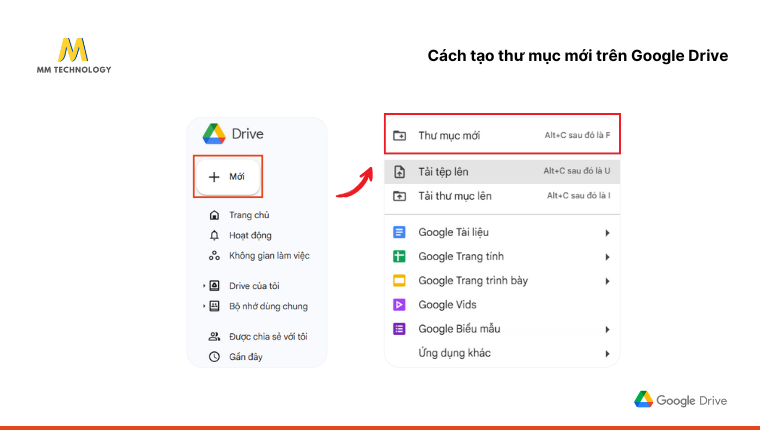Open submenu arrow beside Google Tài liệu
Viewport: 760px width, 430px height.
tap(607, 233)
